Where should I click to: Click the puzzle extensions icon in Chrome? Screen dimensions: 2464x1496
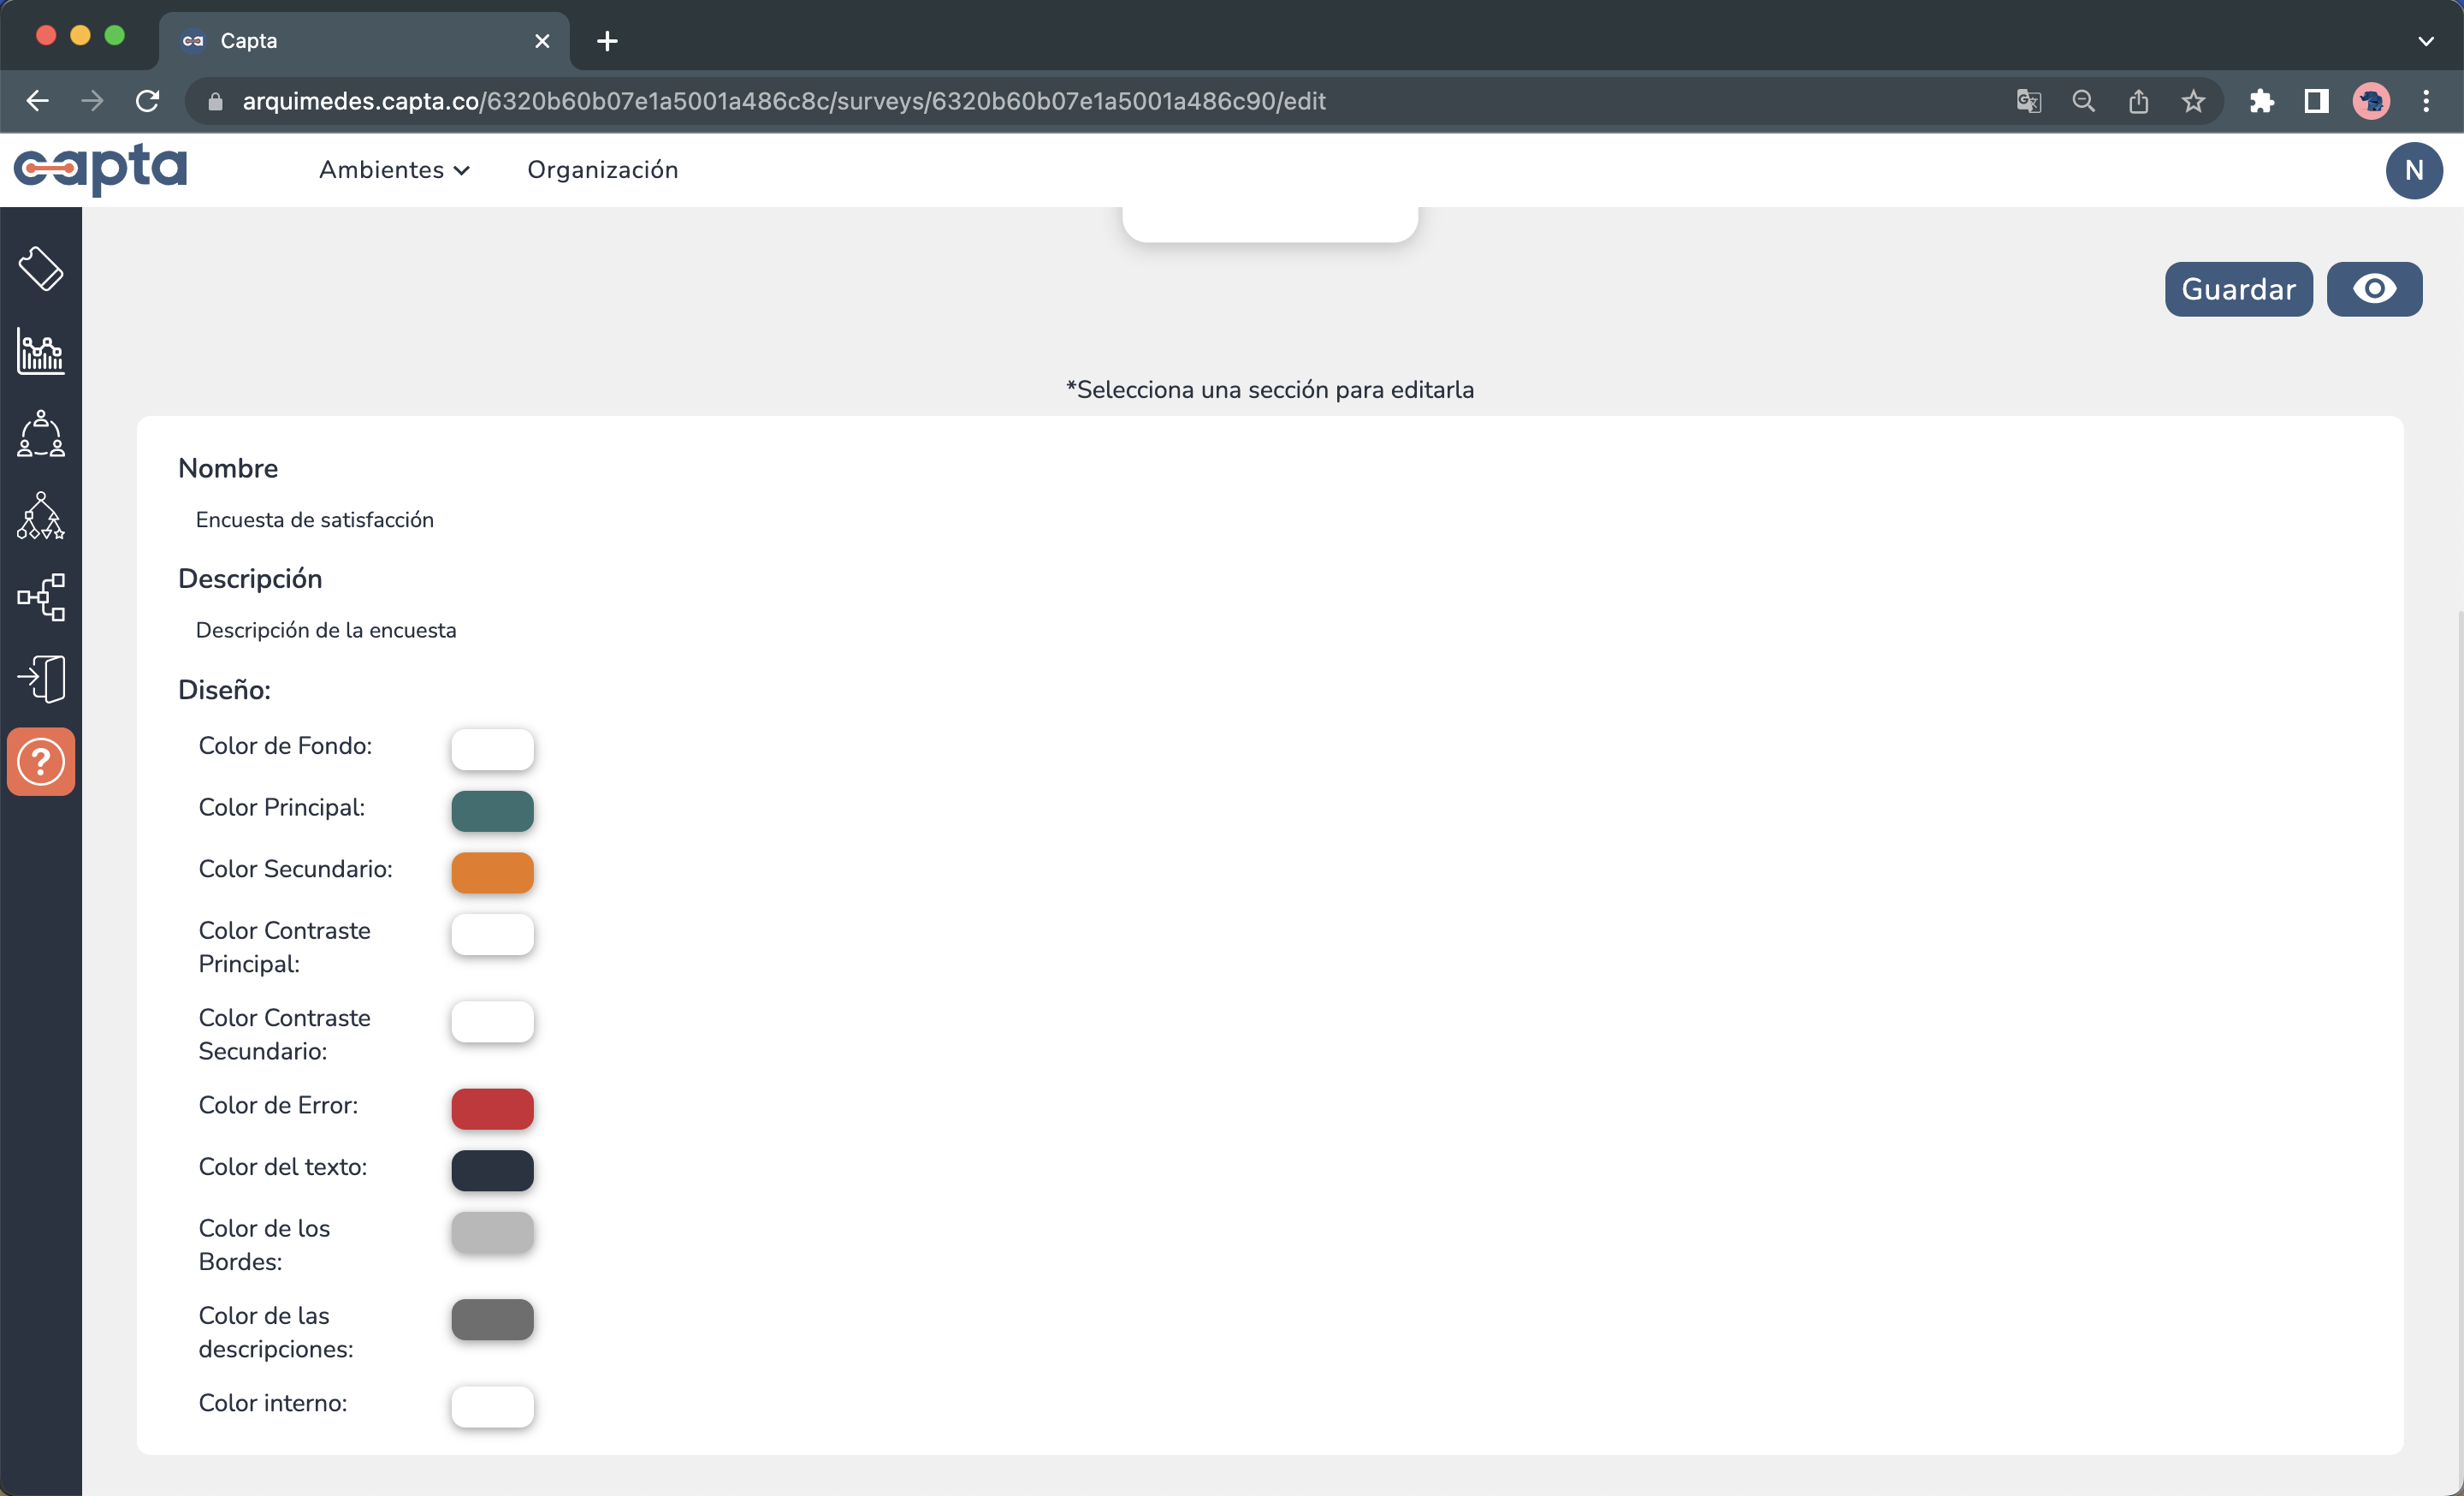[2261, 101]
